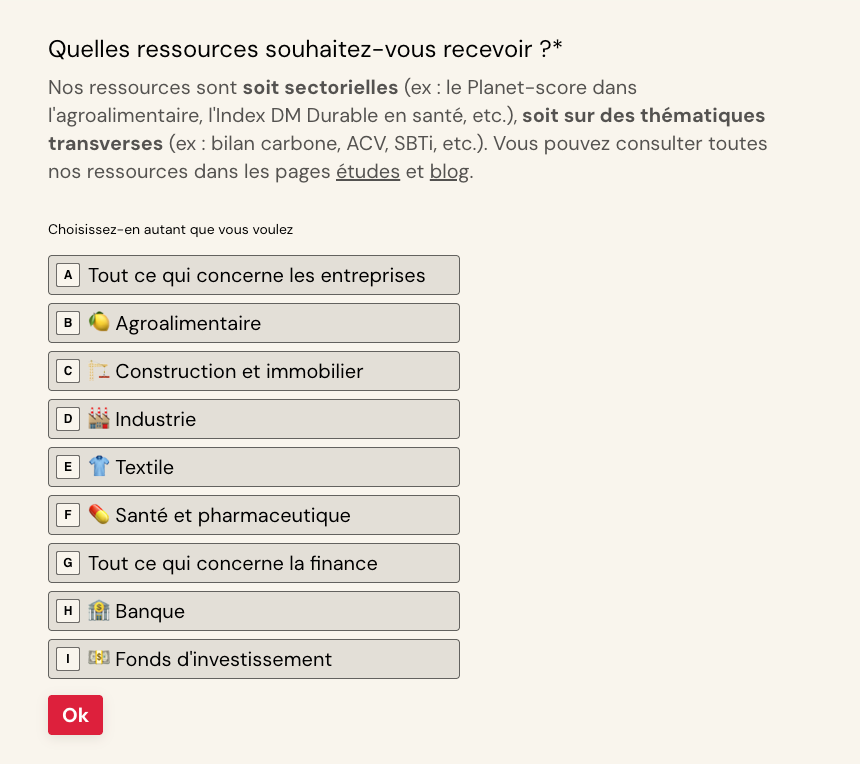The image size is (860, 764).
Task: Click the t-shirt emoji beside Textile
Action: click(x=99, y=466)
